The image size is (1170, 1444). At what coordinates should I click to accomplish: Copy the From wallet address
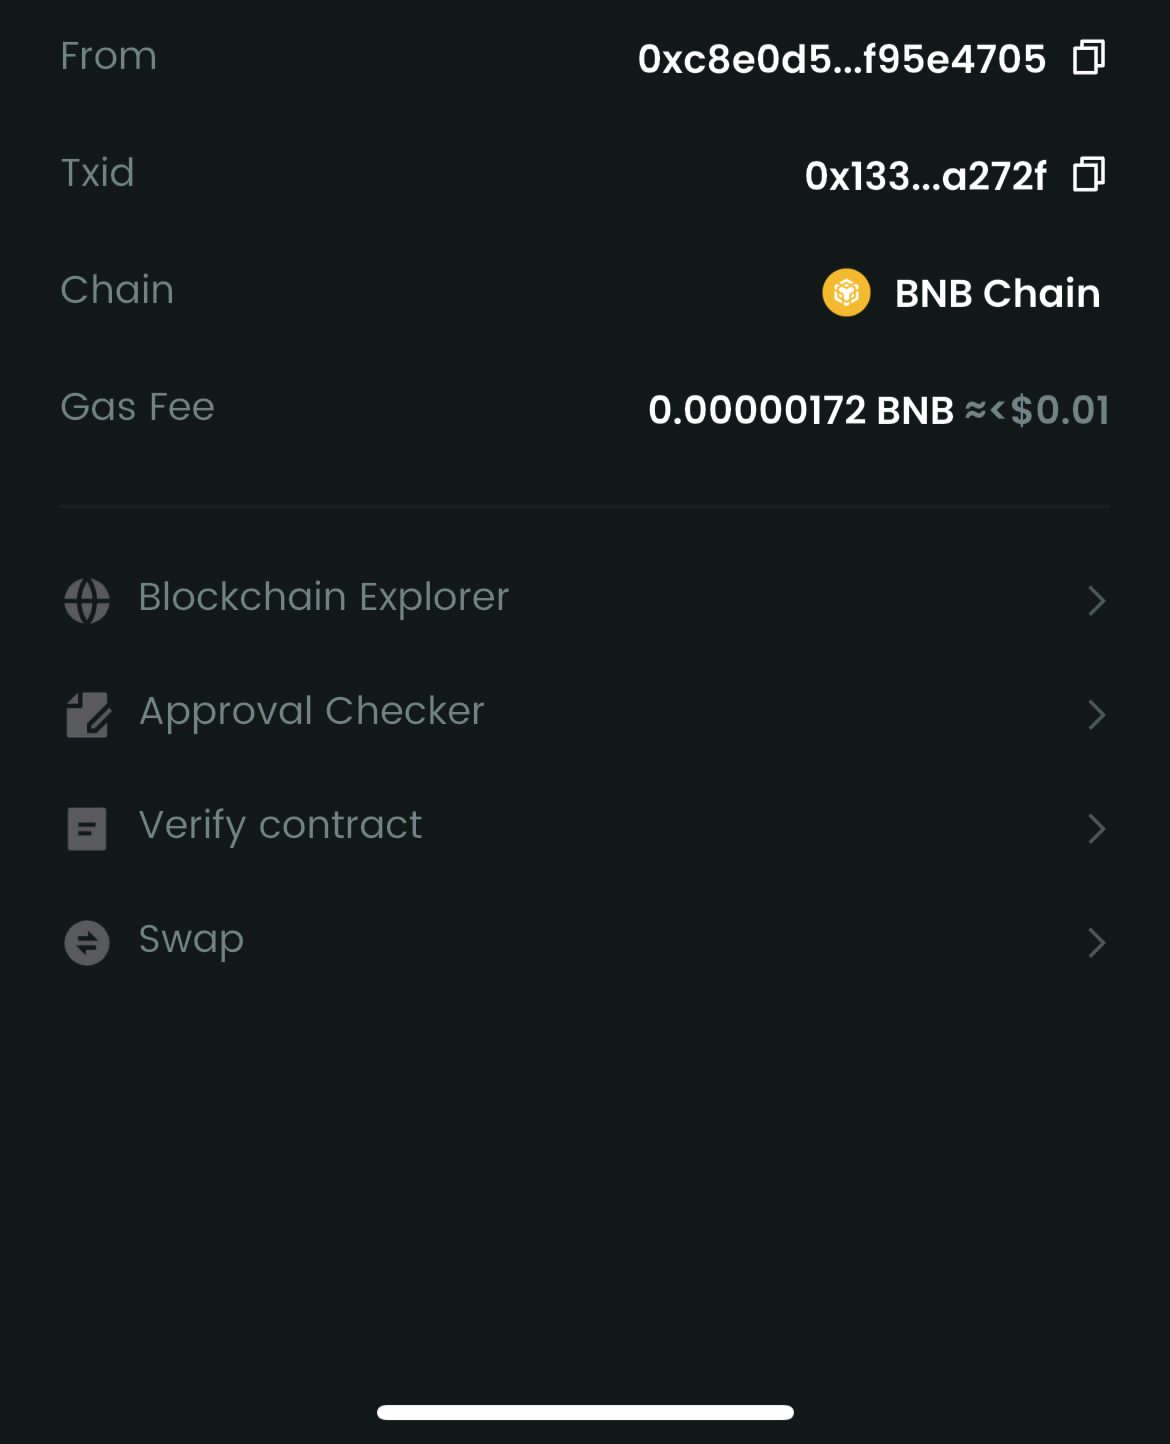click(1088, 57)
